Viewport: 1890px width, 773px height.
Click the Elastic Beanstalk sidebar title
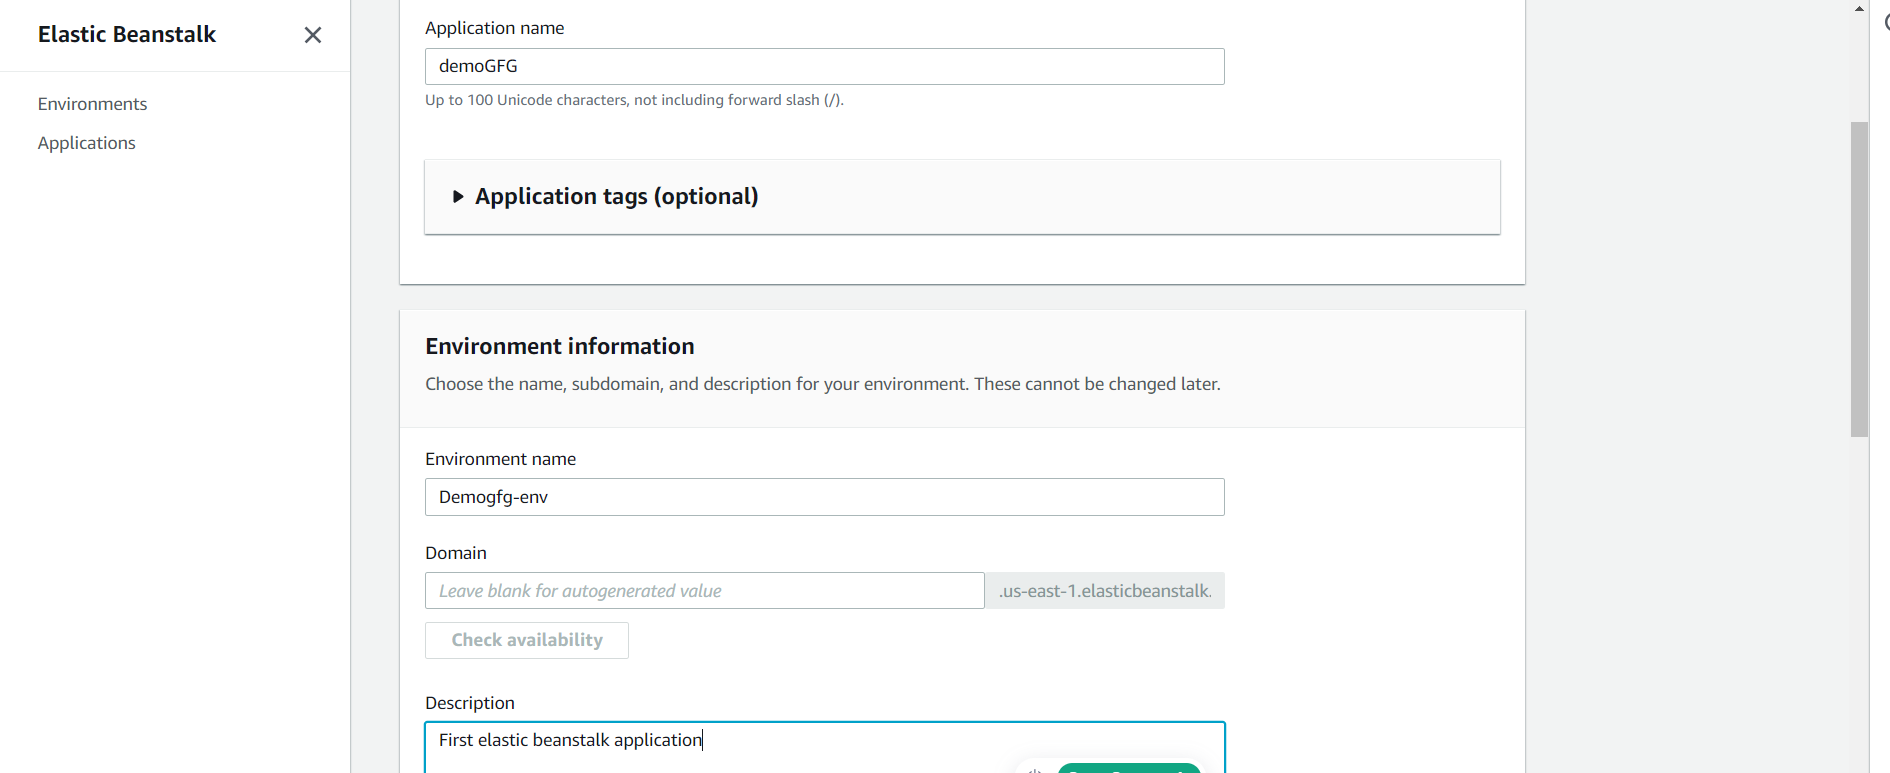pos(127,35)
